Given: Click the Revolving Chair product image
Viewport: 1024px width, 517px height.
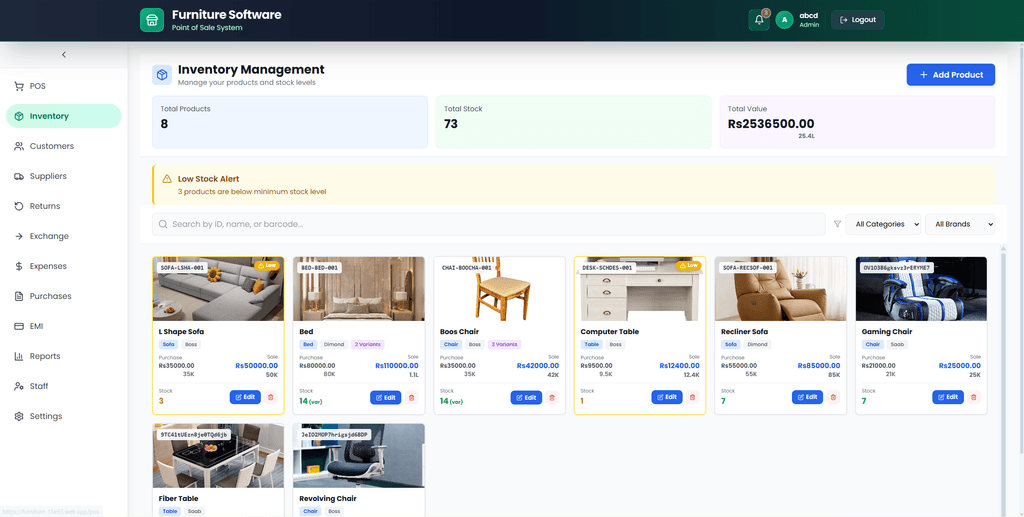Looking at the screenshot, I should tap(359, 456).
